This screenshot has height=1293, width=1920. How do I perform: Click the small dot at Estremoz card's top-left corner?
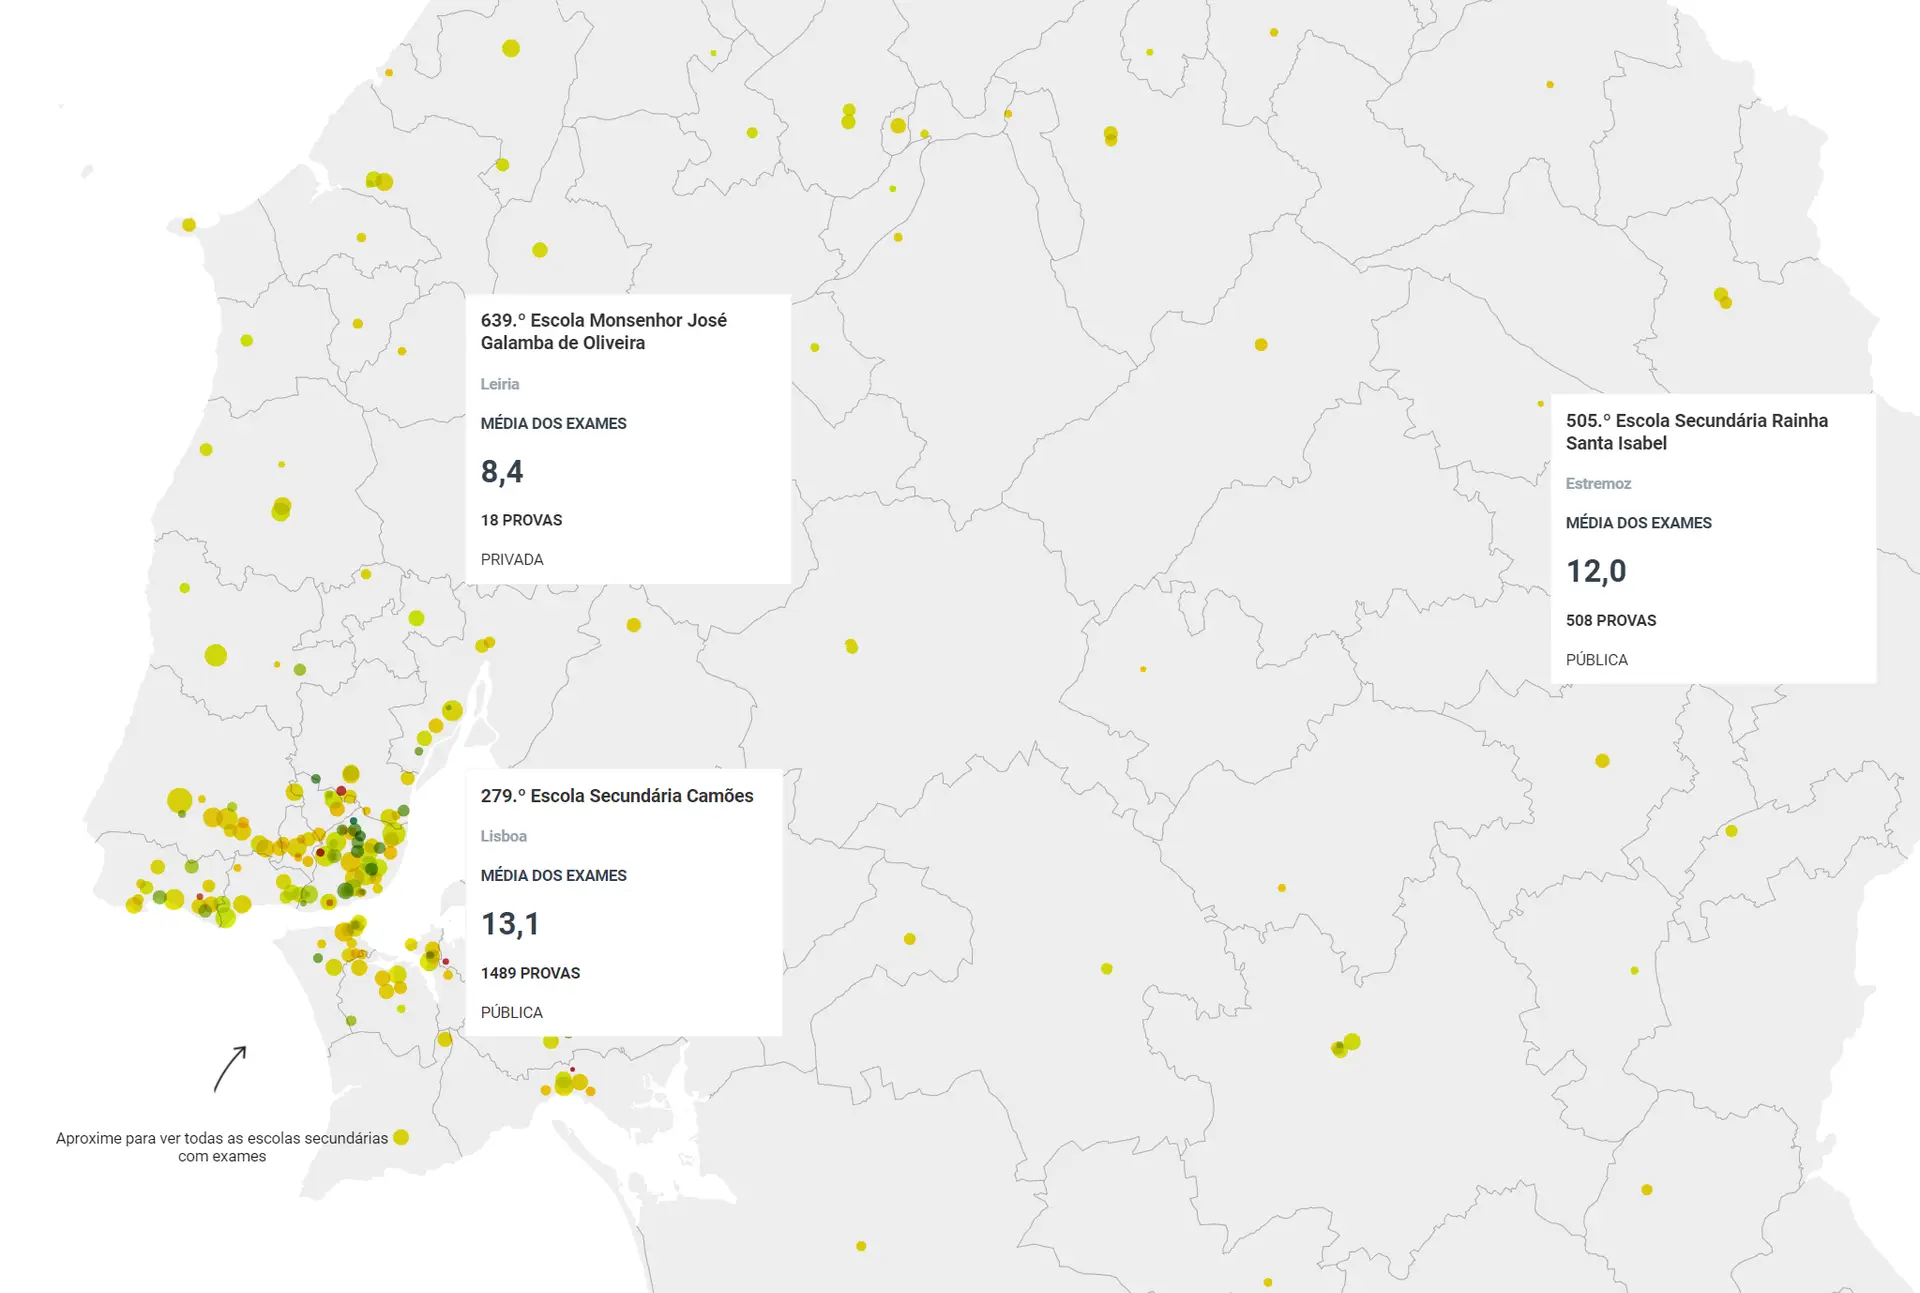(x=1540, y=404)
